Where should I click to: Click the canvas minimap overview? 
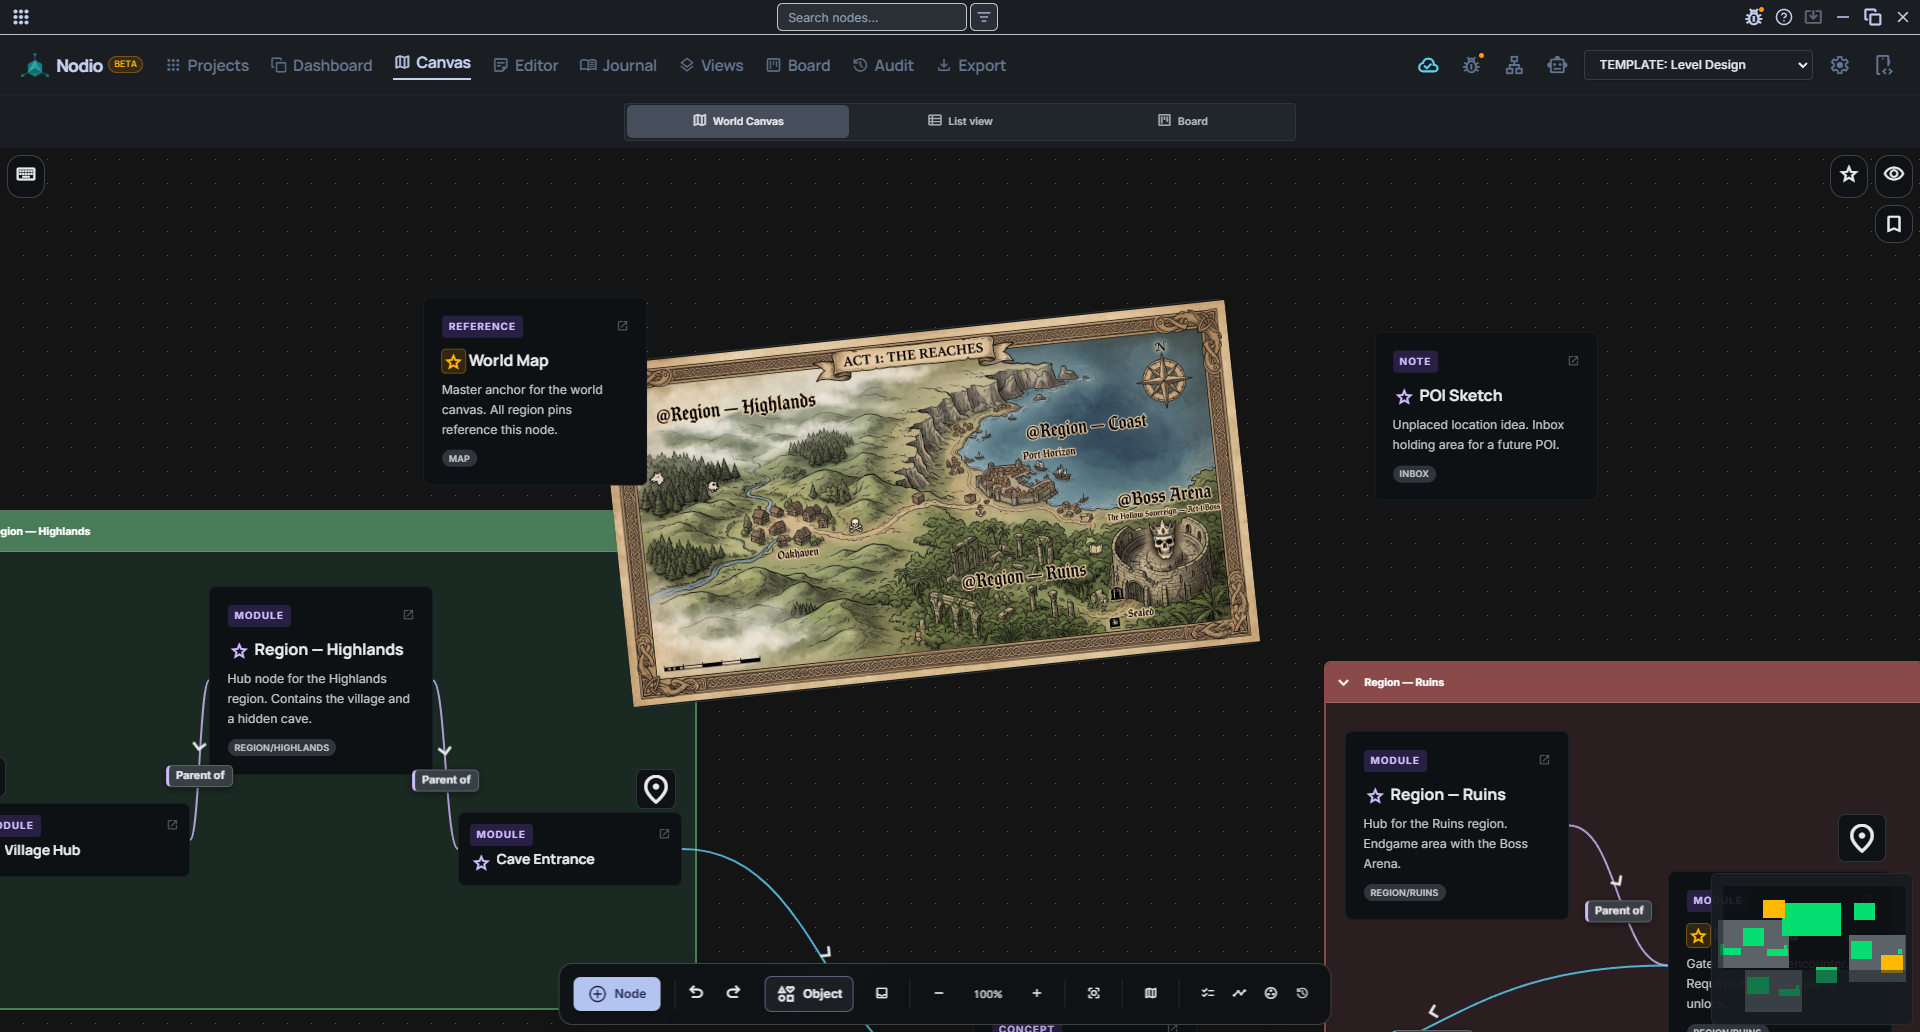tap(1811, 950)
